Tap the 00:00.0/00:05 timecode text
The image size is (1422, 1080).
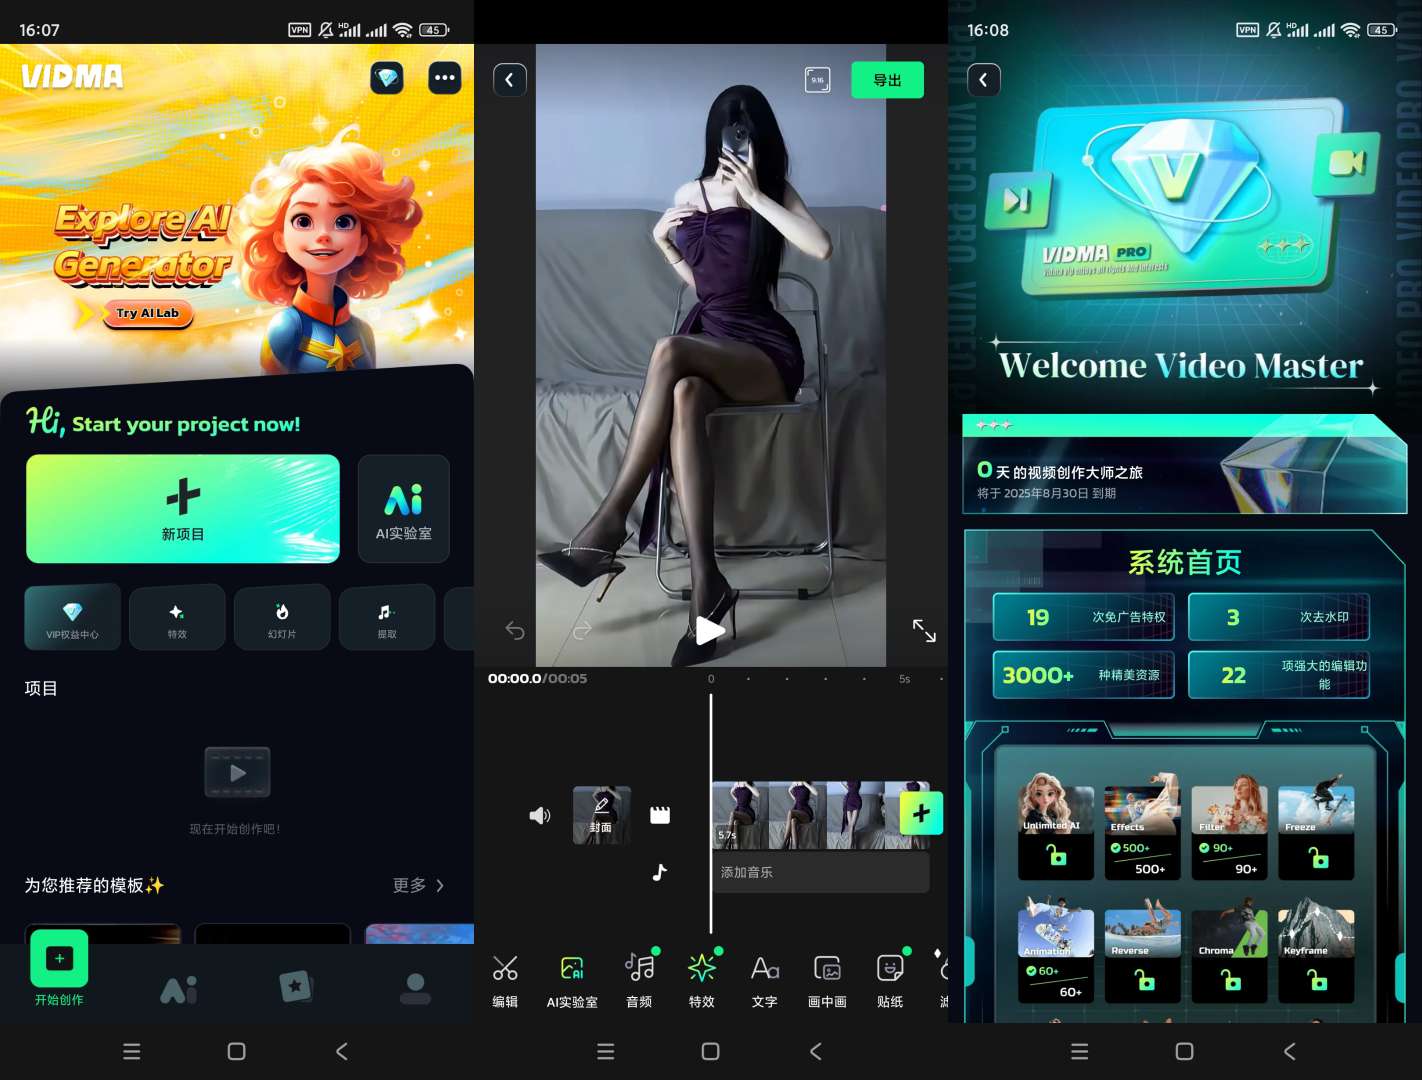click(x=538, y=678)
